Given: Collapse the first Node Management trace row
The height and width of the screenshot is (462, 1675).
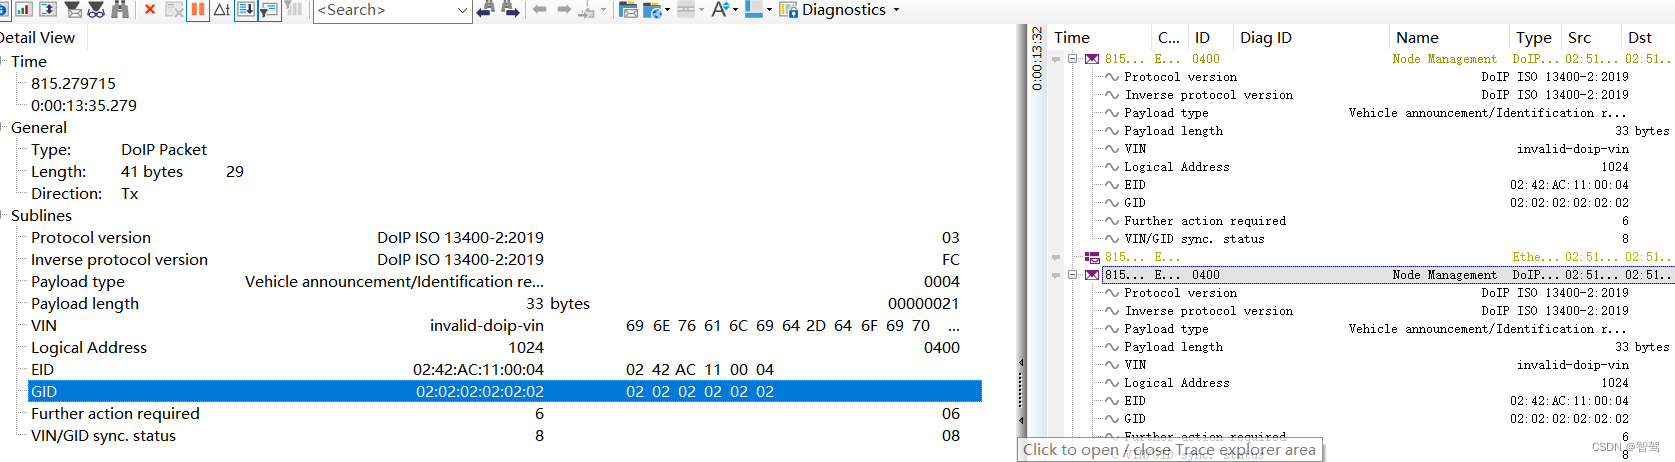Looking at the screenshot, I should pos(1073,59).
